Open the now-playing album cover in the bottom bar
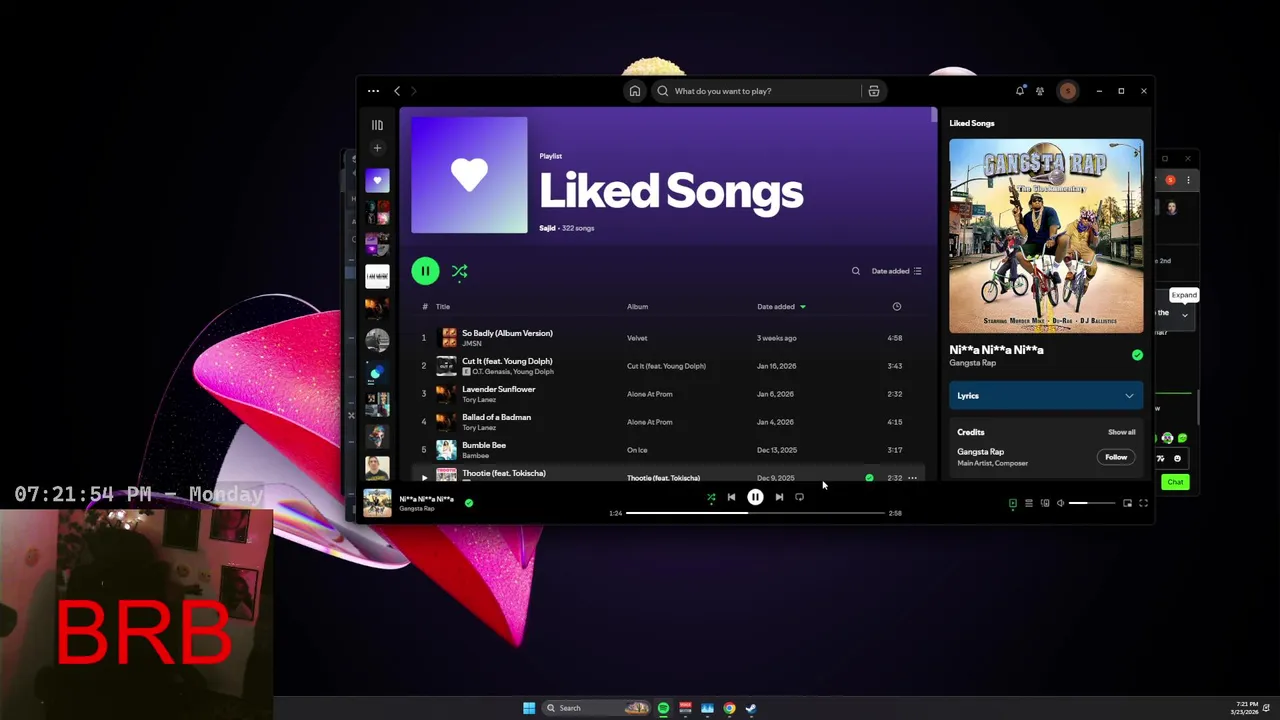1280x720 pixels. pos(377,503)
